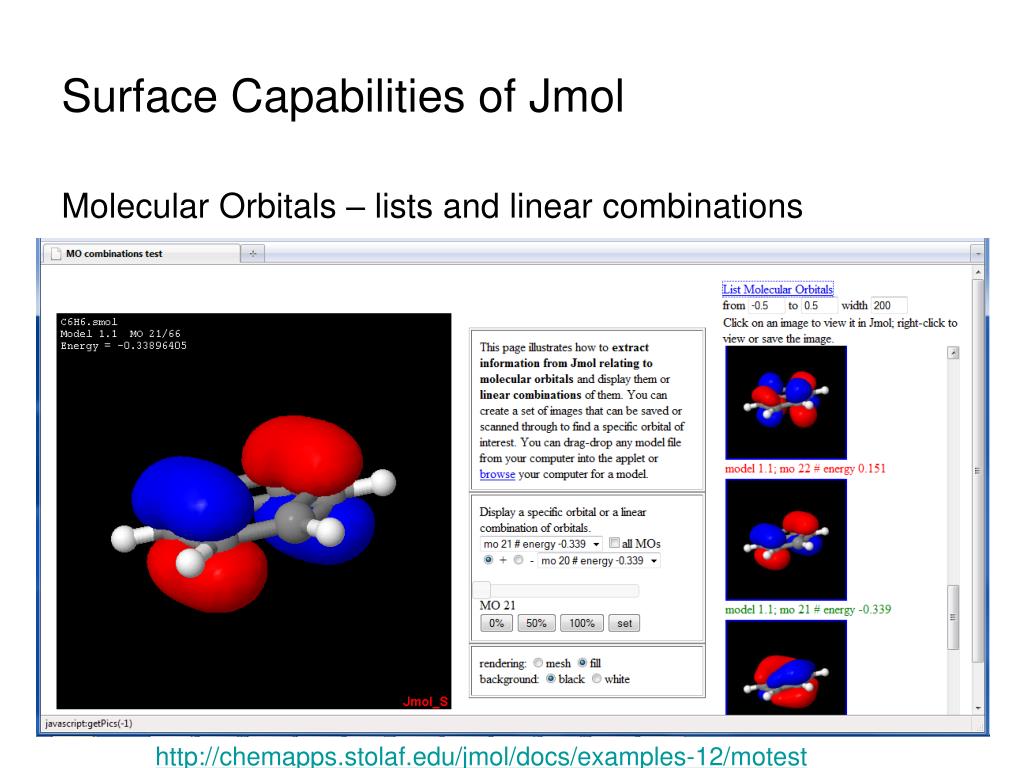Click the thumbnail list scrollbar thumb
This screenshot has width=1024, height=768.
[953, 617]
